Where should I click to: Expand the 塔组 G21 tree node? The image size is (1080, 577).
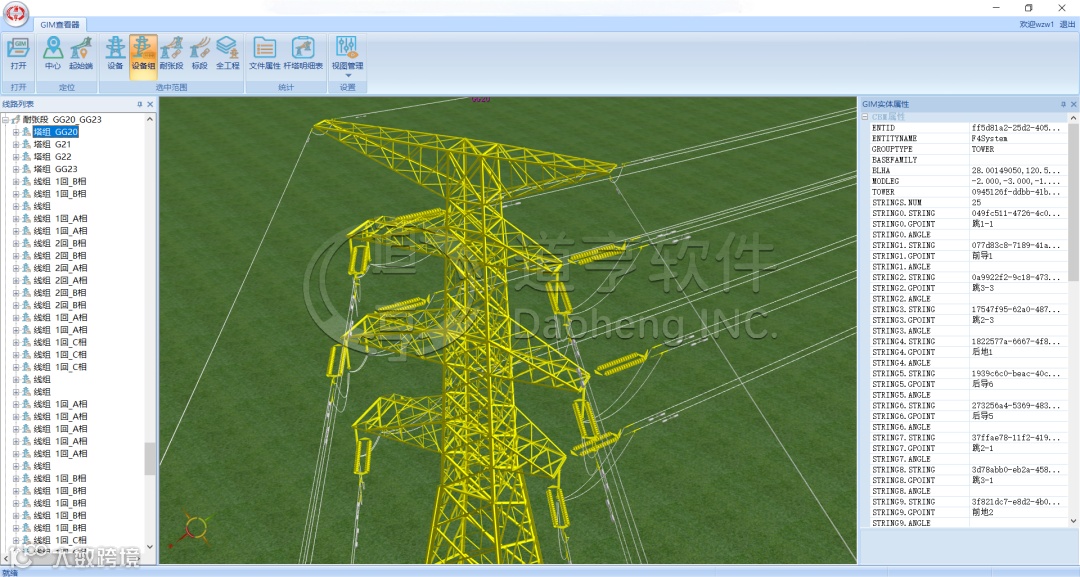click(15, 145)
